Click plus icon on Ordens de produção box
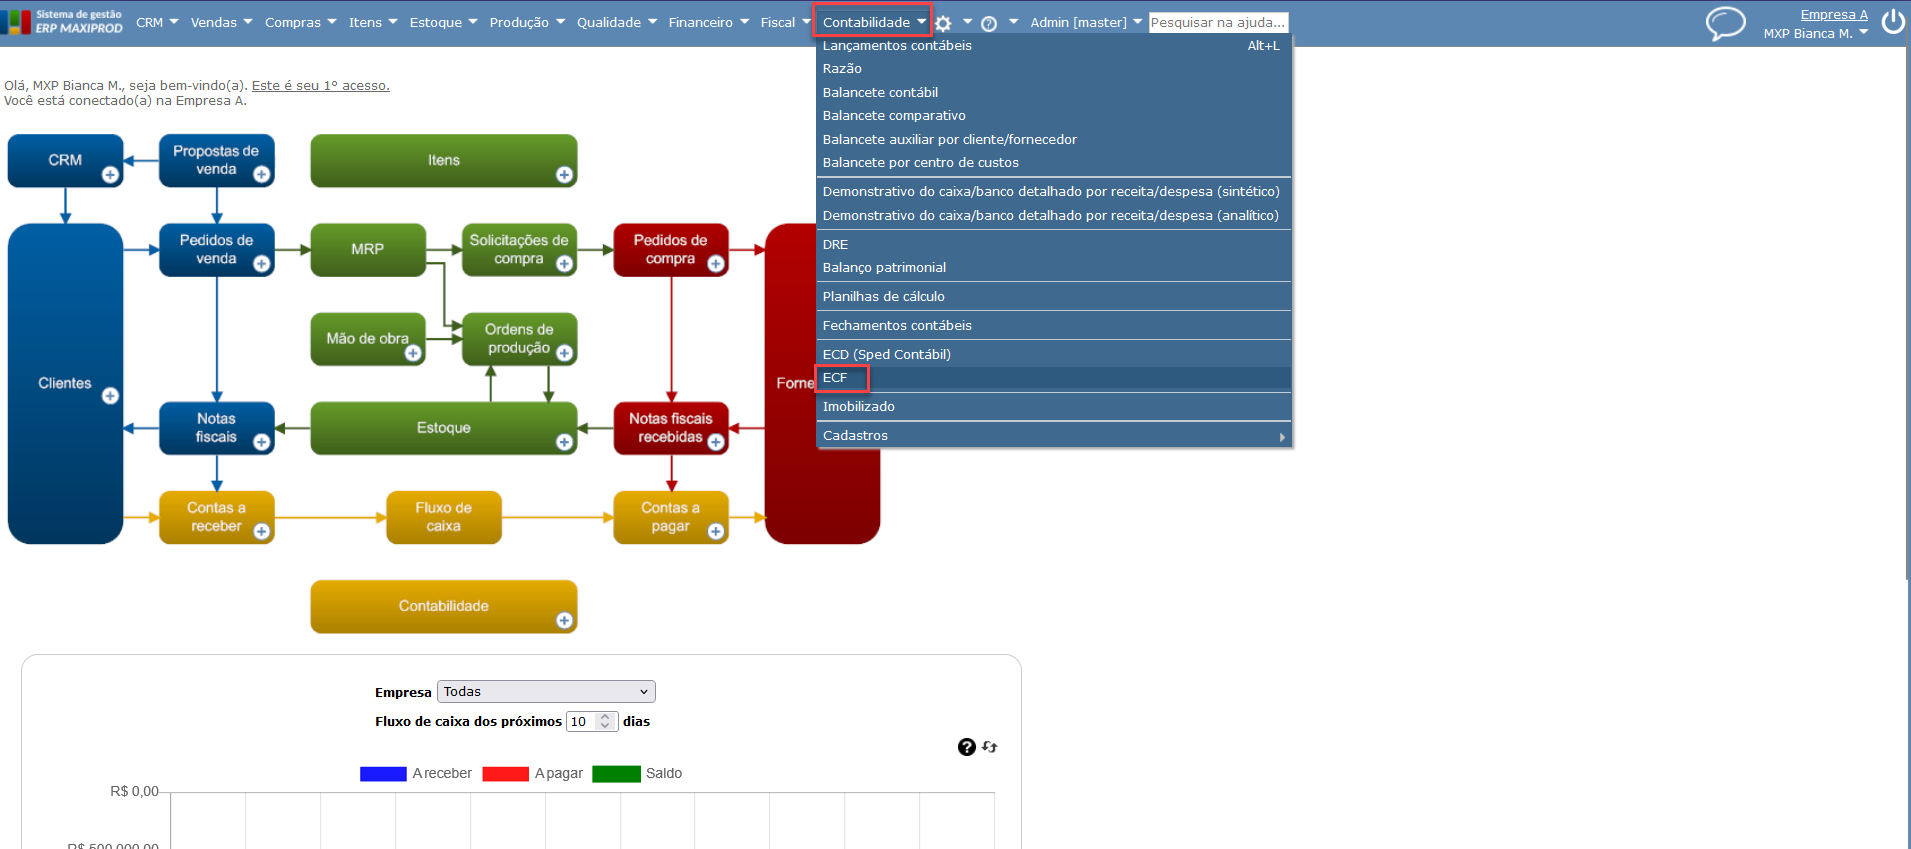The width and height of the screenshot is (1911, 849). click(x=565, y=353)
